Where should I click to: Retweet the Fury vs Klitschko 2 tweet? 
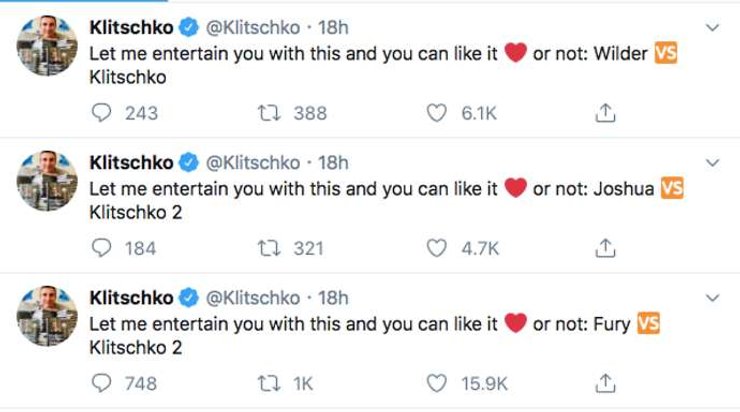point(267,383)
